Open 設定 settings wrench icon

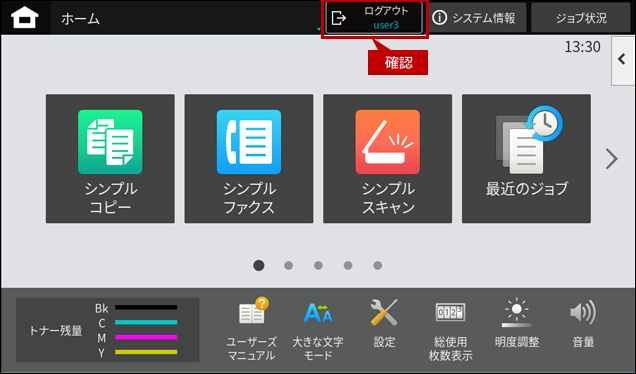coord(384,324)
